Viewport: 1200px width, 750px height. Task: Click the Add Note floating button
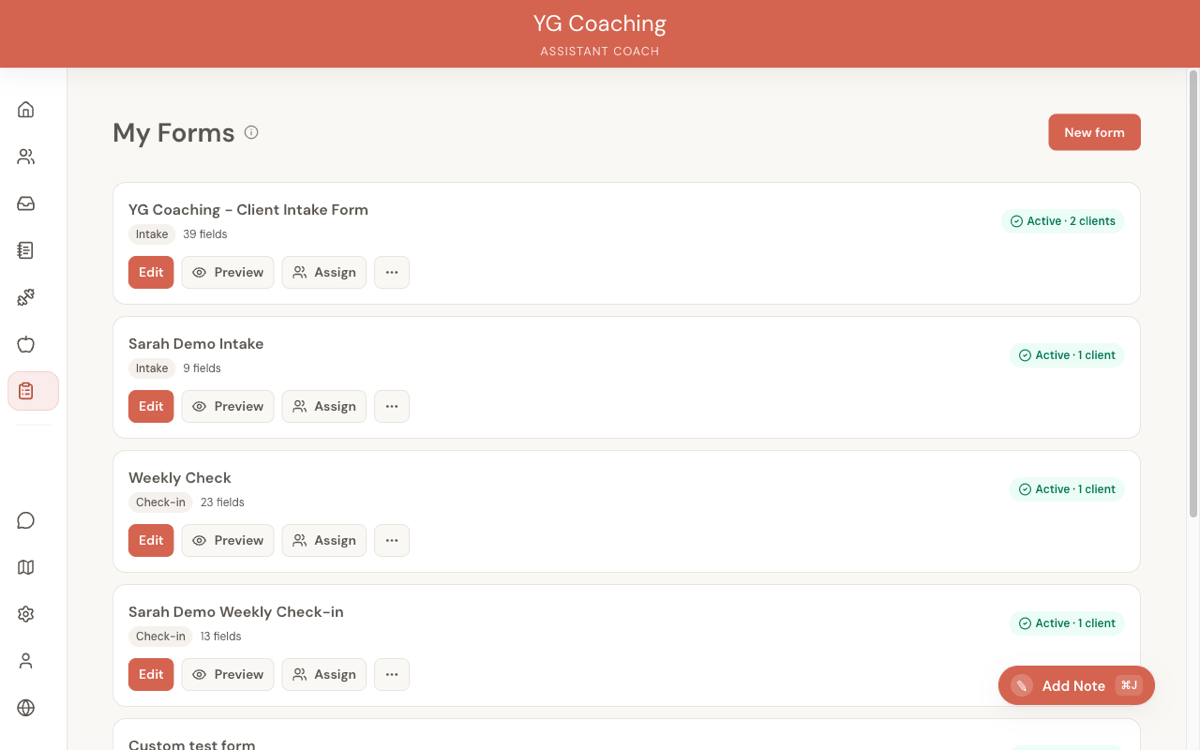click(x=1076, y=685)
